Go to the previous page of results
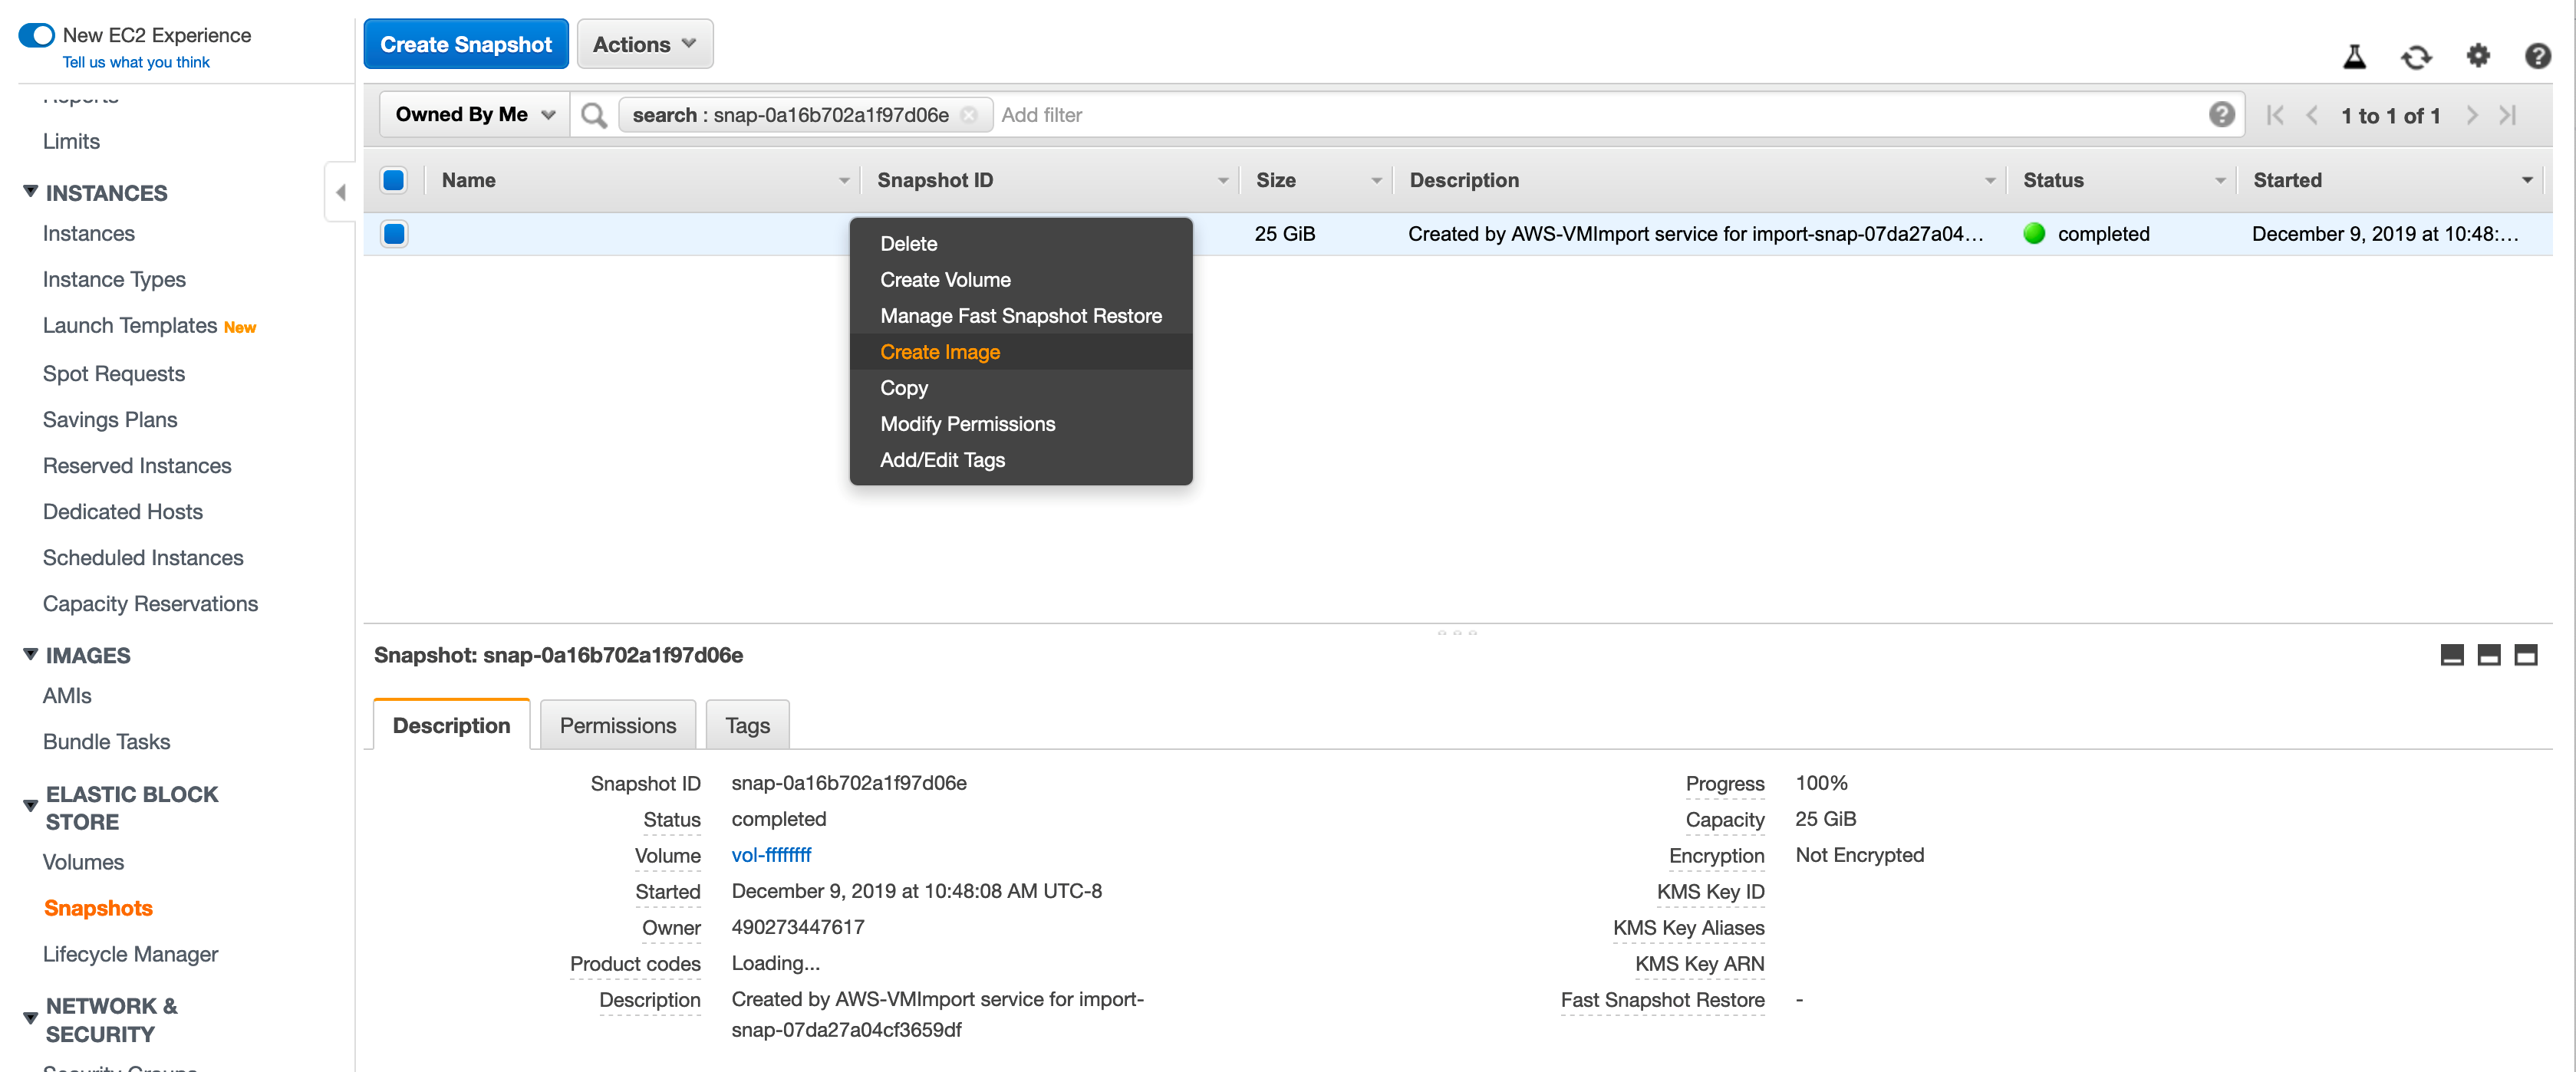The image size is (2576, 1072). click(2312, 115)
